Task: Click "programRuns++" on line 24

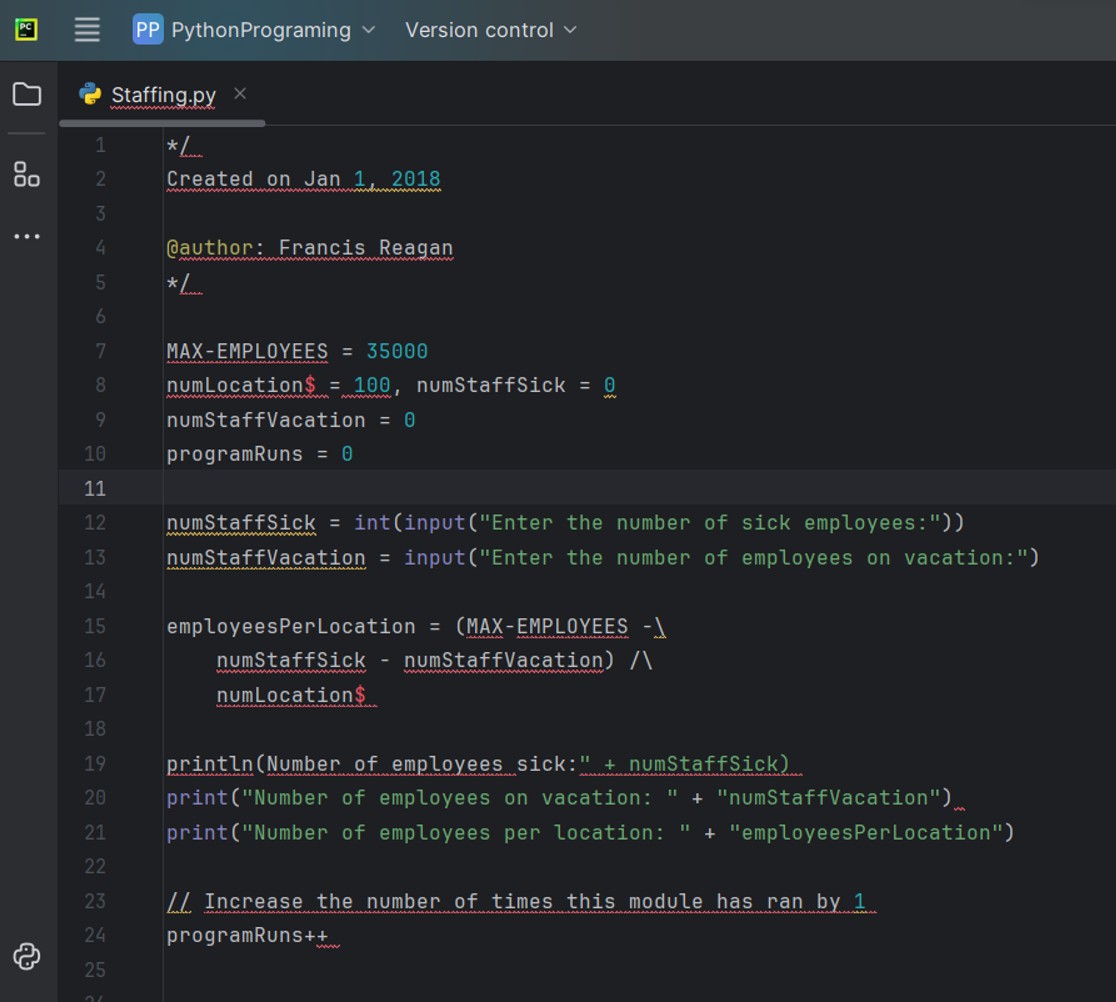Action: click(247, 935)
